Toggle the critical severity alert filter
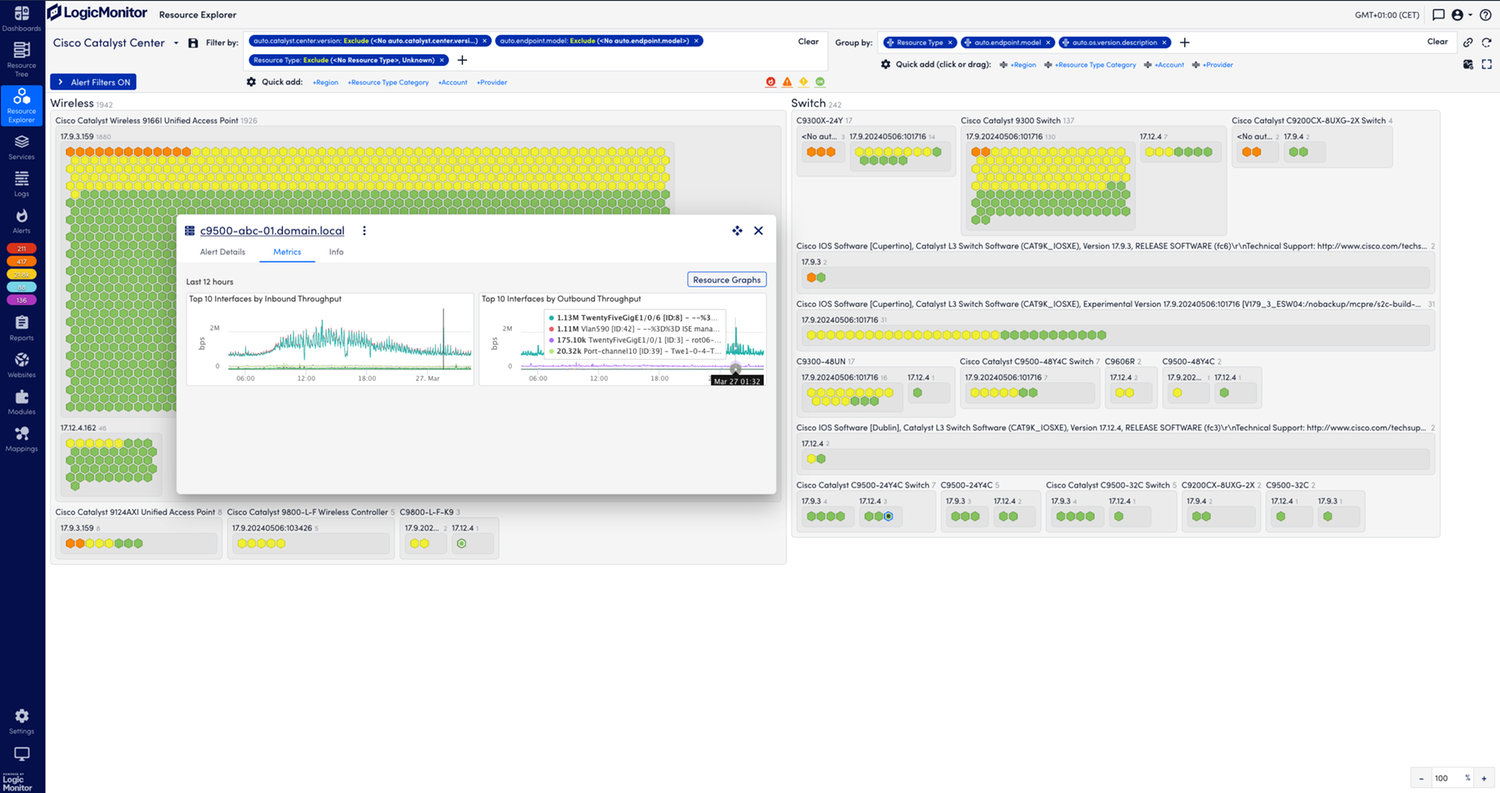 pyautogui.click(x=771, y=82)
